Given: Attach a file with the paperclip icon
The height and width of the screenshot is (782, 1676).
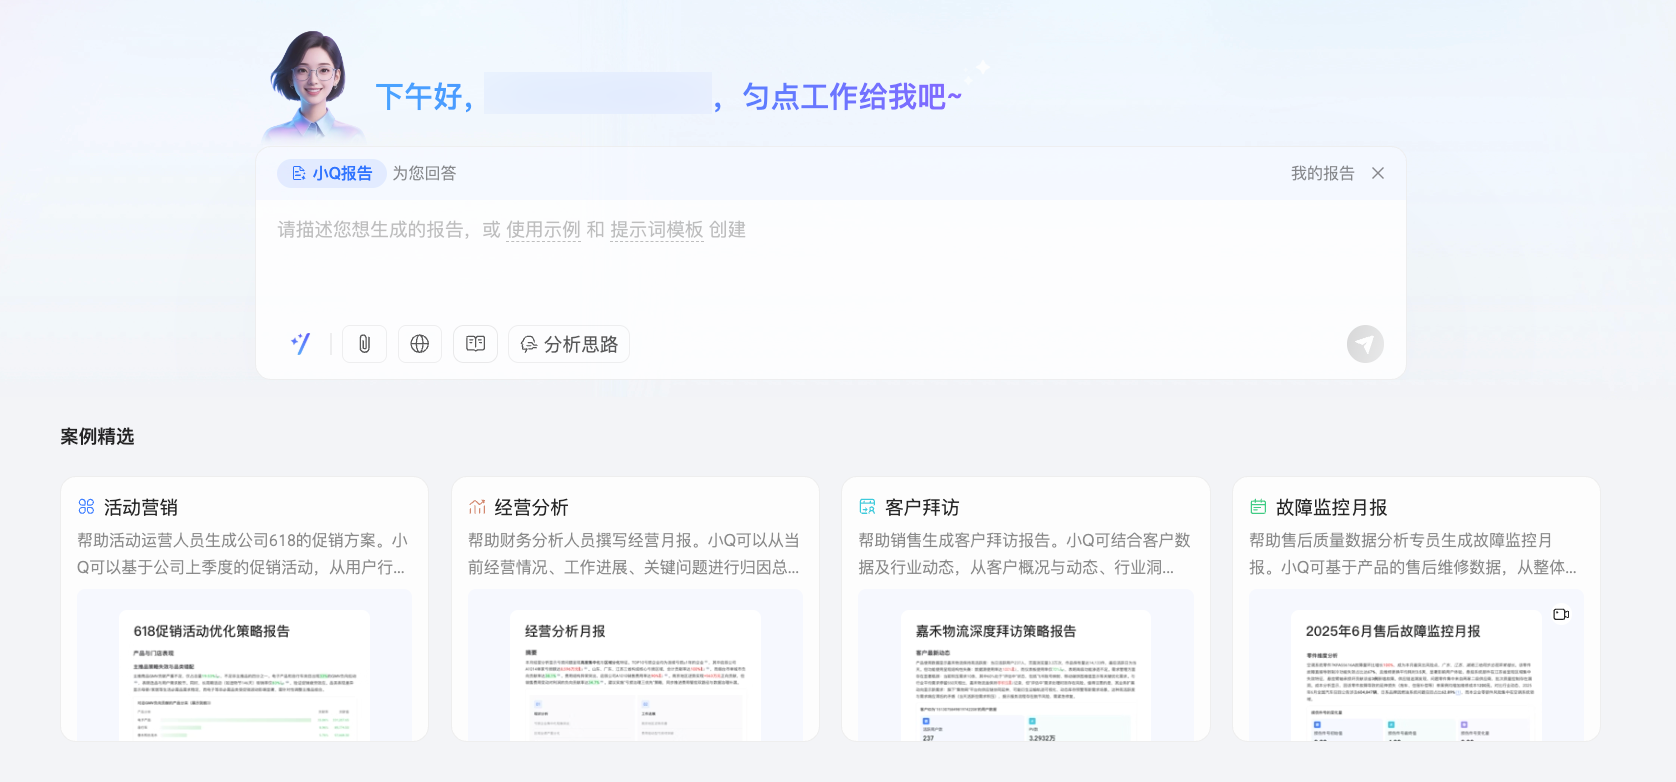Looking at the screenshot, I should (x=364, y=344).
